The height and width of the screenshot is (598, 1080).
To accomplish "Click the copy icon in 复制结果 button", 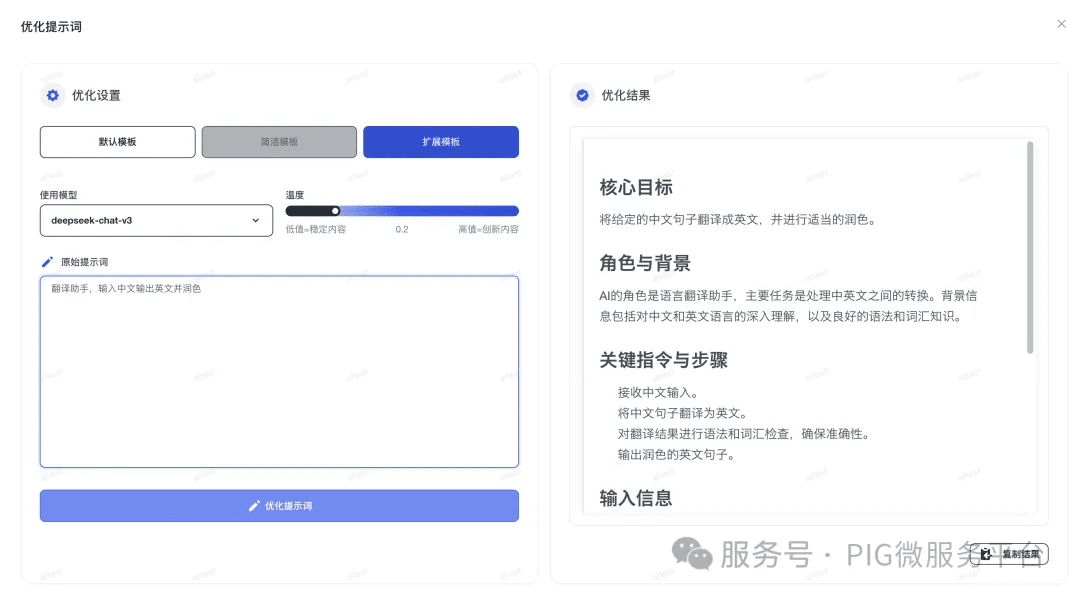I will coord(986,554).
